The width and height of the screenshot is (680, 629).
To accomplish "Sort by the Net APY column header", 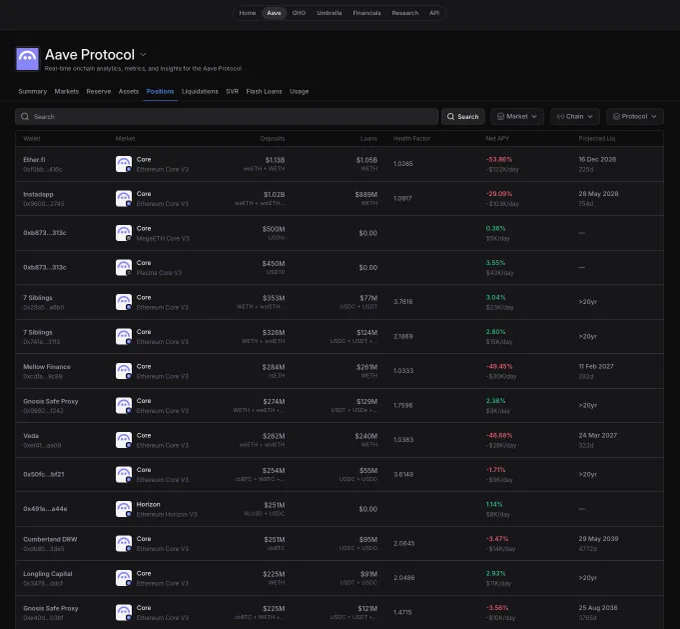I will [497, 138].
